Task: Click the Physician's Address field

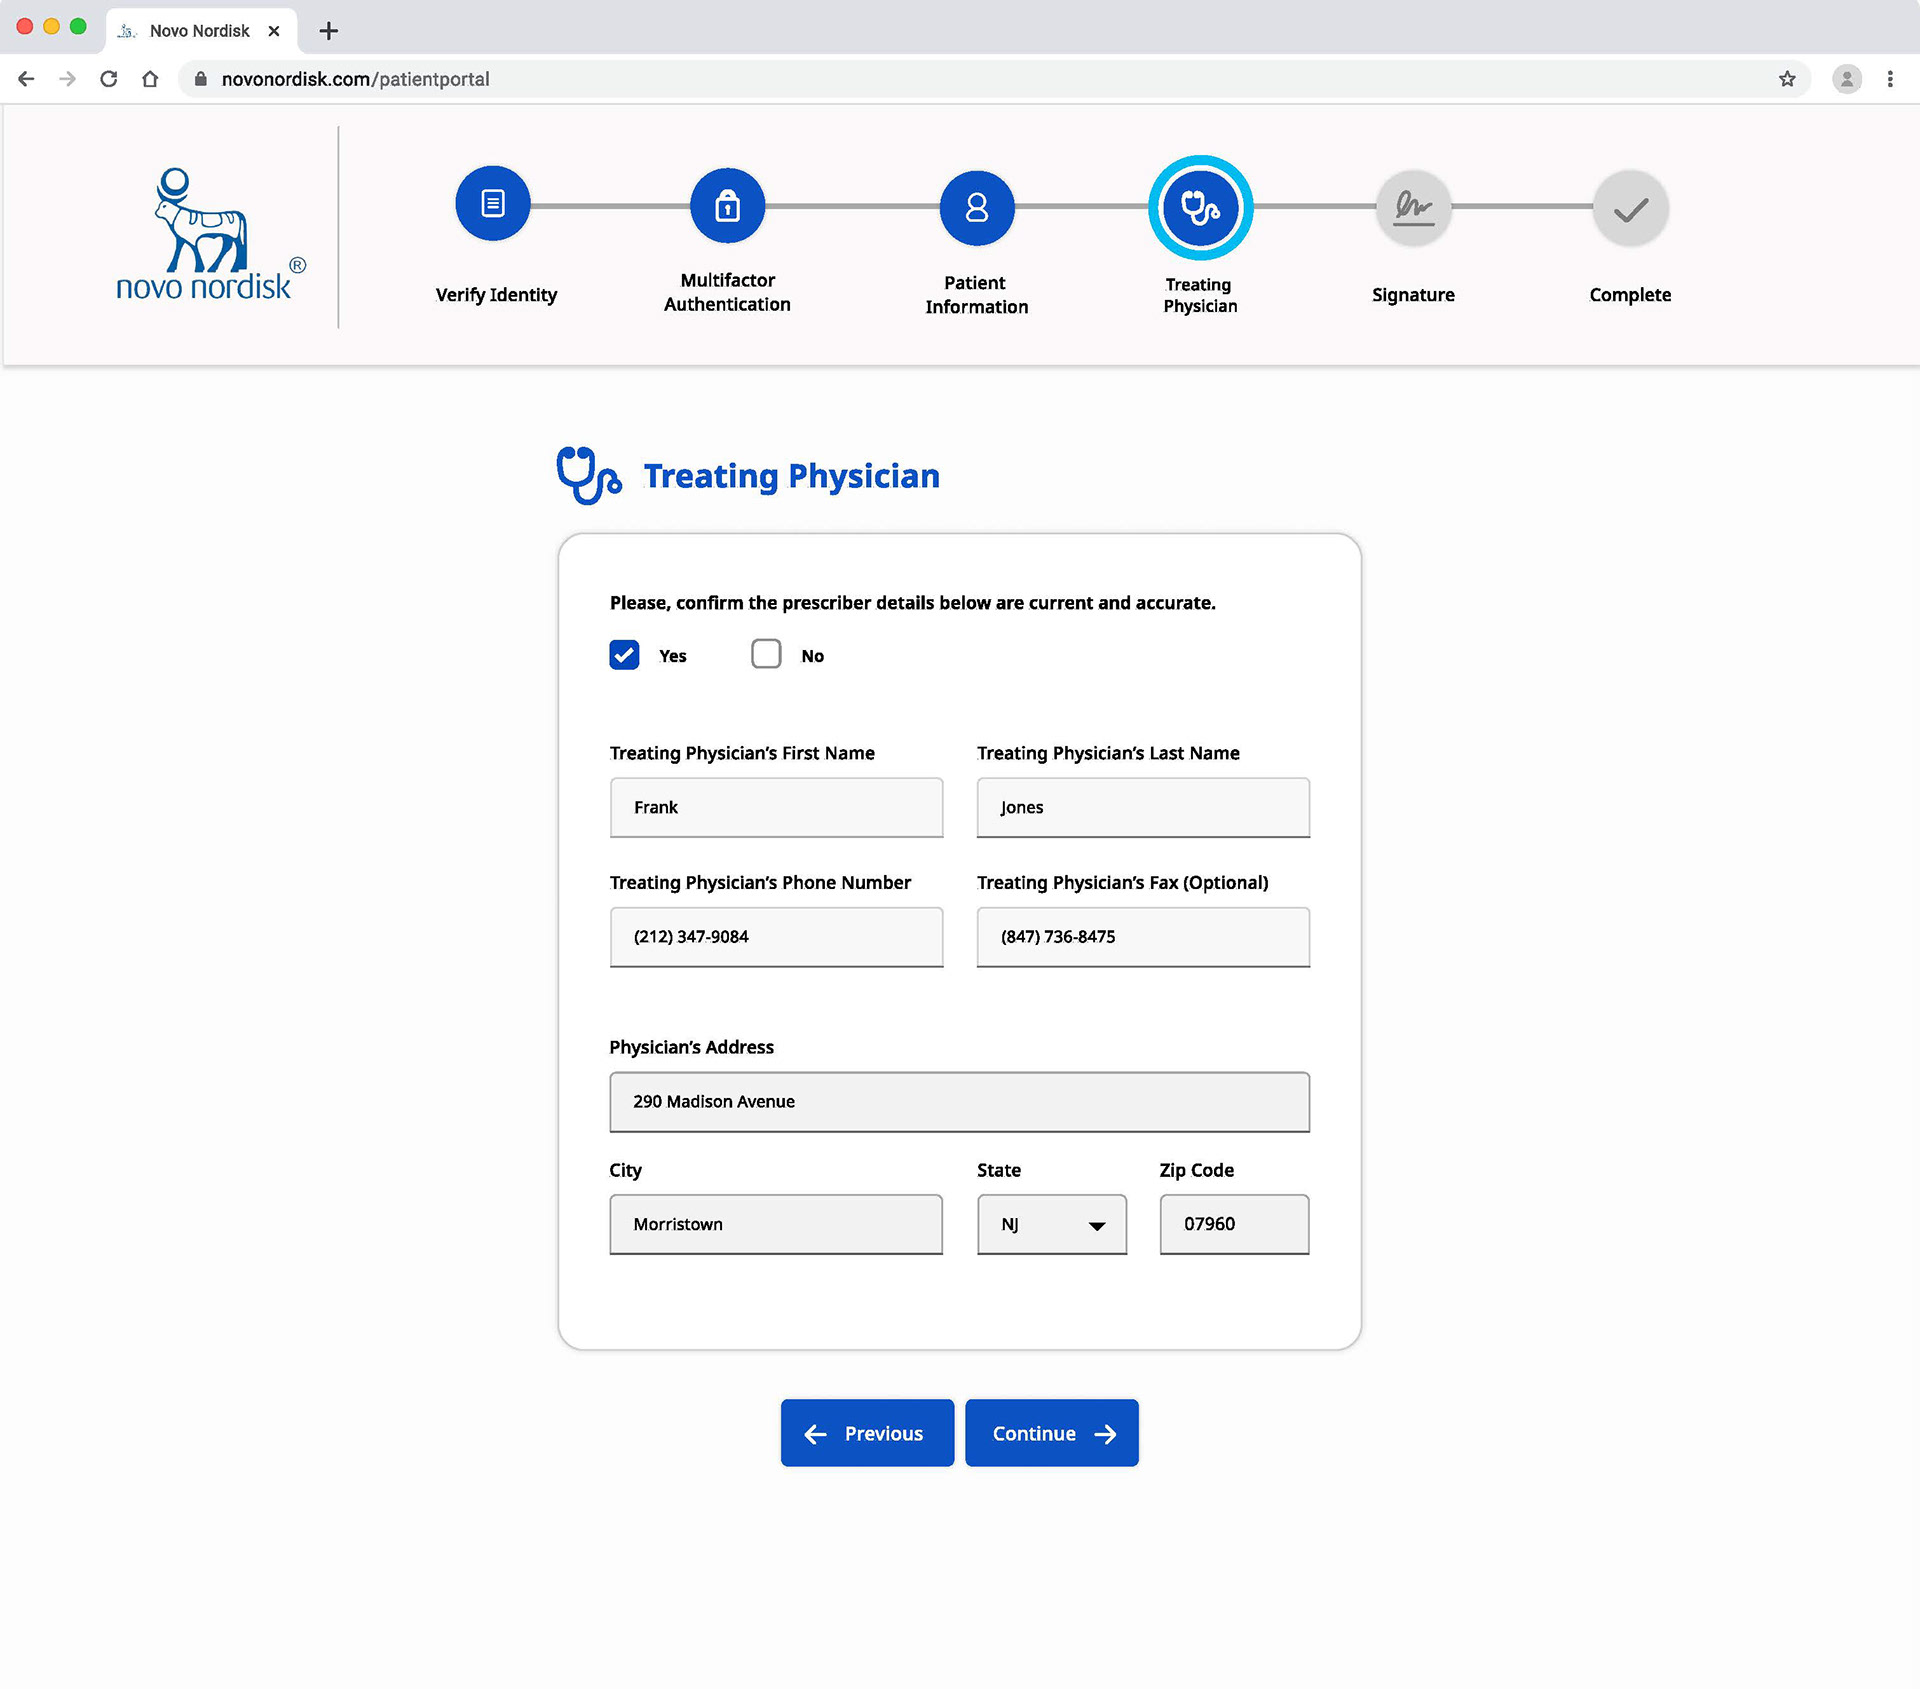Action: point(959,1101)
